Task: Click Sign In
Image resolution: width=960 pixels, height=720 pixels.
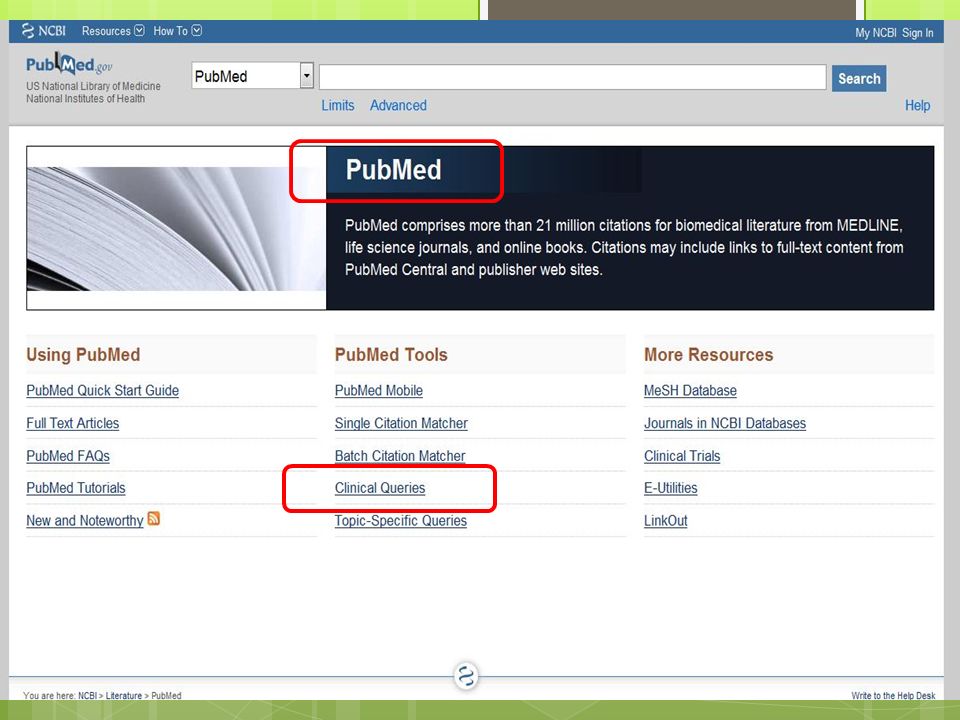Action: coord(917,32)
